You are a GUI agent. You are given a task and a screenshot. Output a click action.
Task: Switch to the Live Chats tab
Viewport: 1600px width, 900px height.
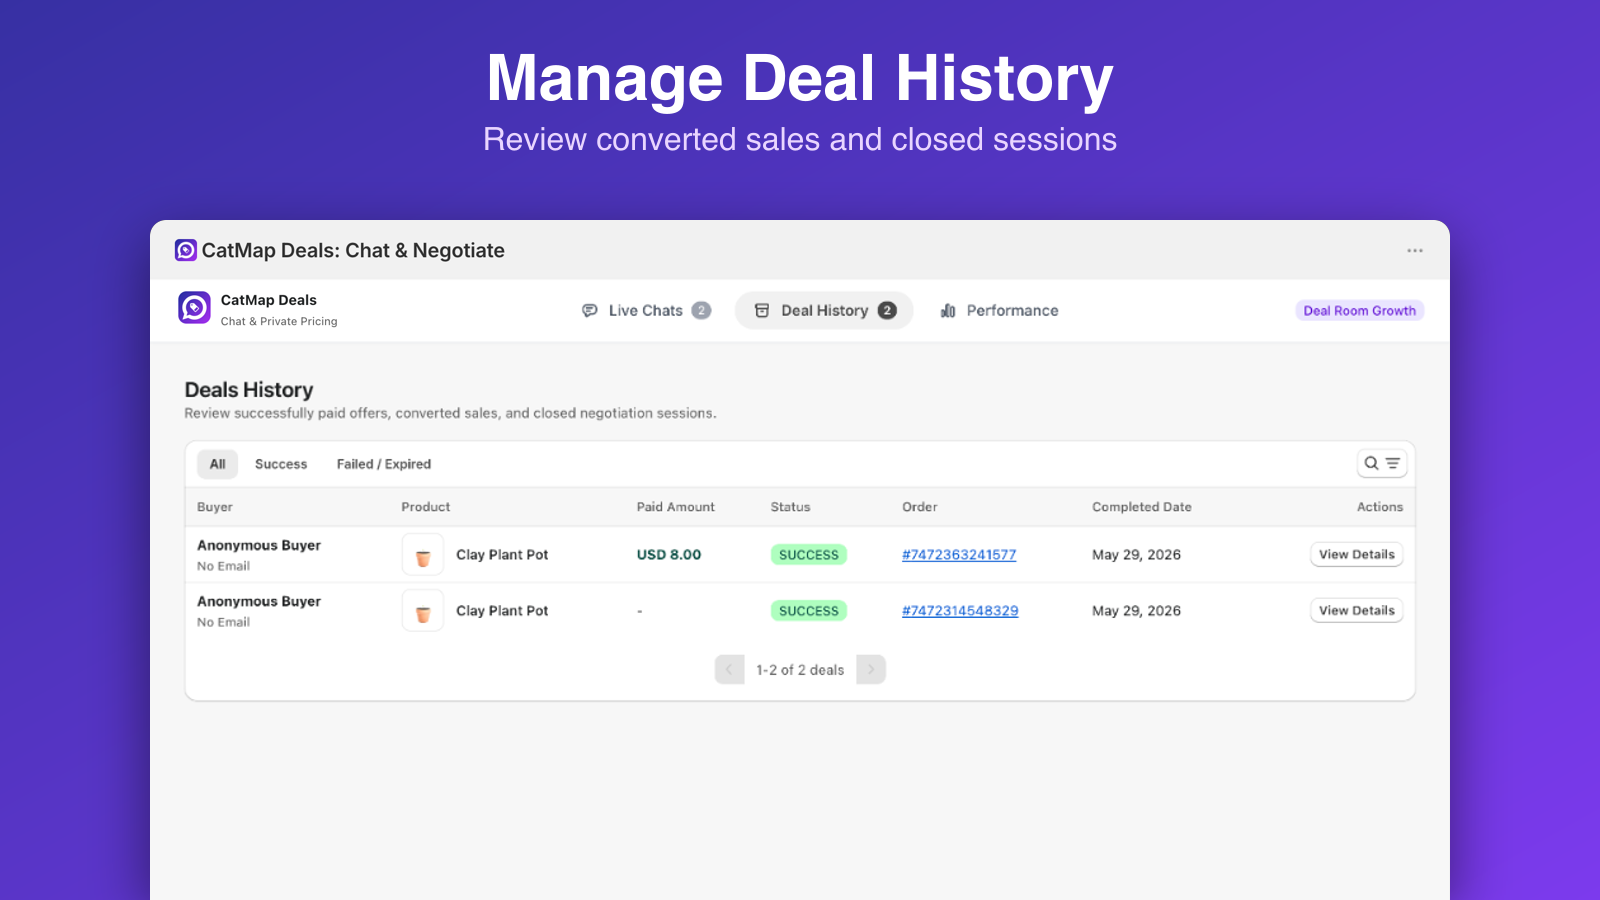pos(646,311)
